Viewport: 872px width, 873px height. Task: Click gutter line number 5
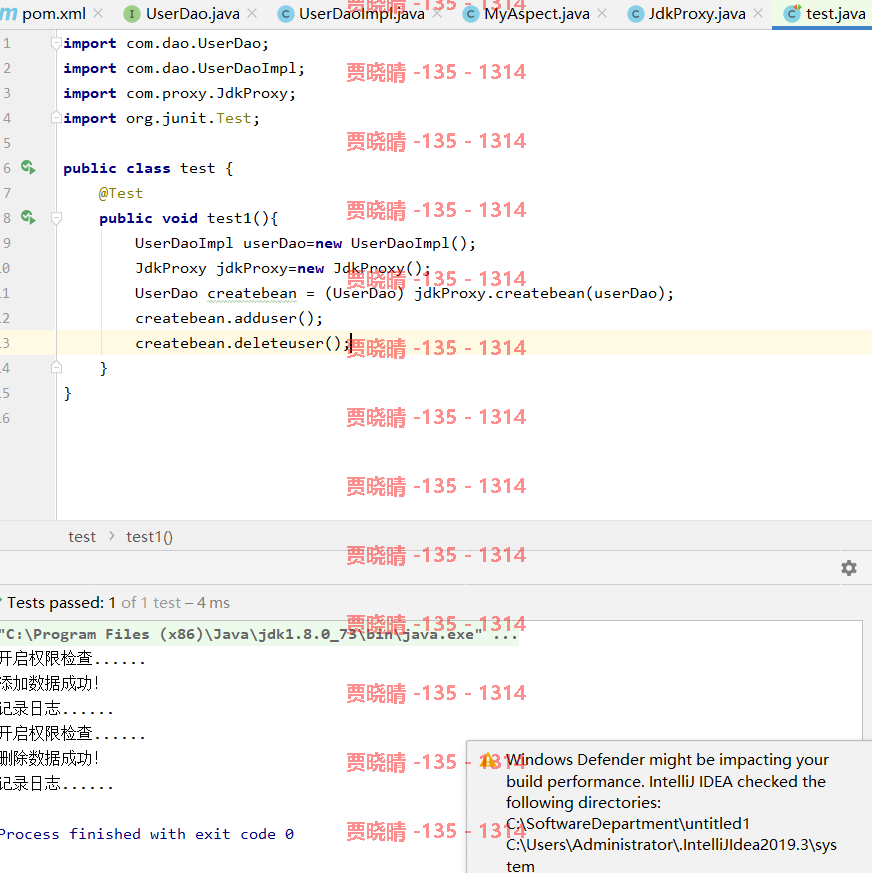pos(7,143)
